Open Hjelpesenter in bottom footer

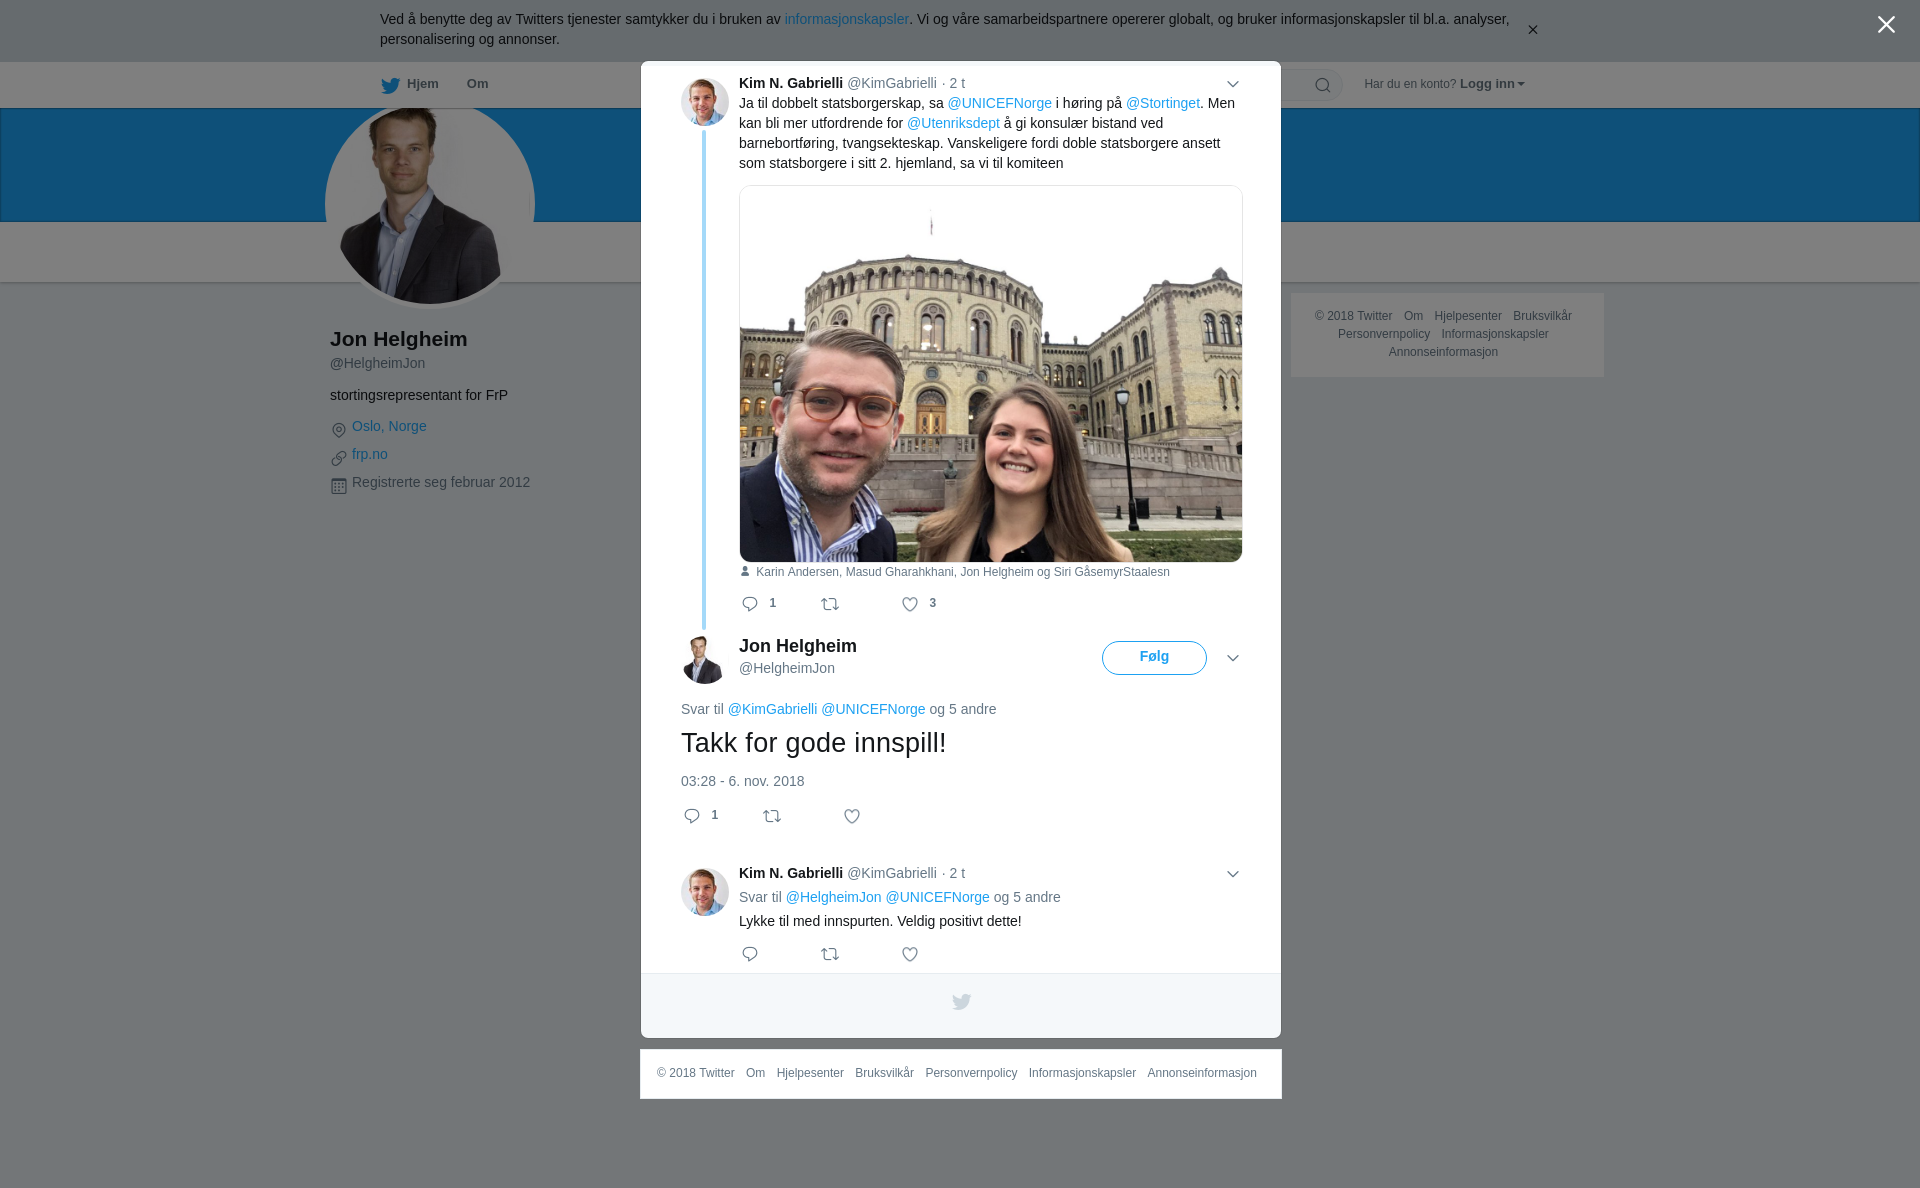click(x=810, y=1073)
